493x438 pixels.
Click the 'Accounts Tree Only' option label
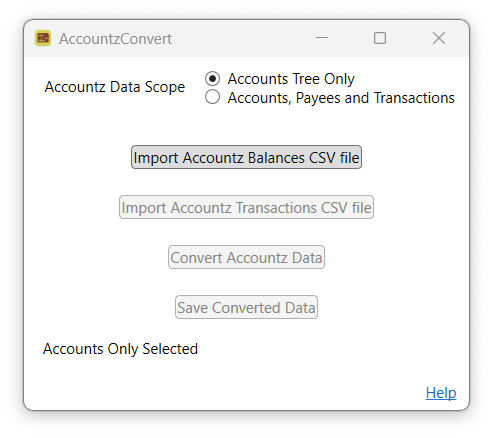291,79
